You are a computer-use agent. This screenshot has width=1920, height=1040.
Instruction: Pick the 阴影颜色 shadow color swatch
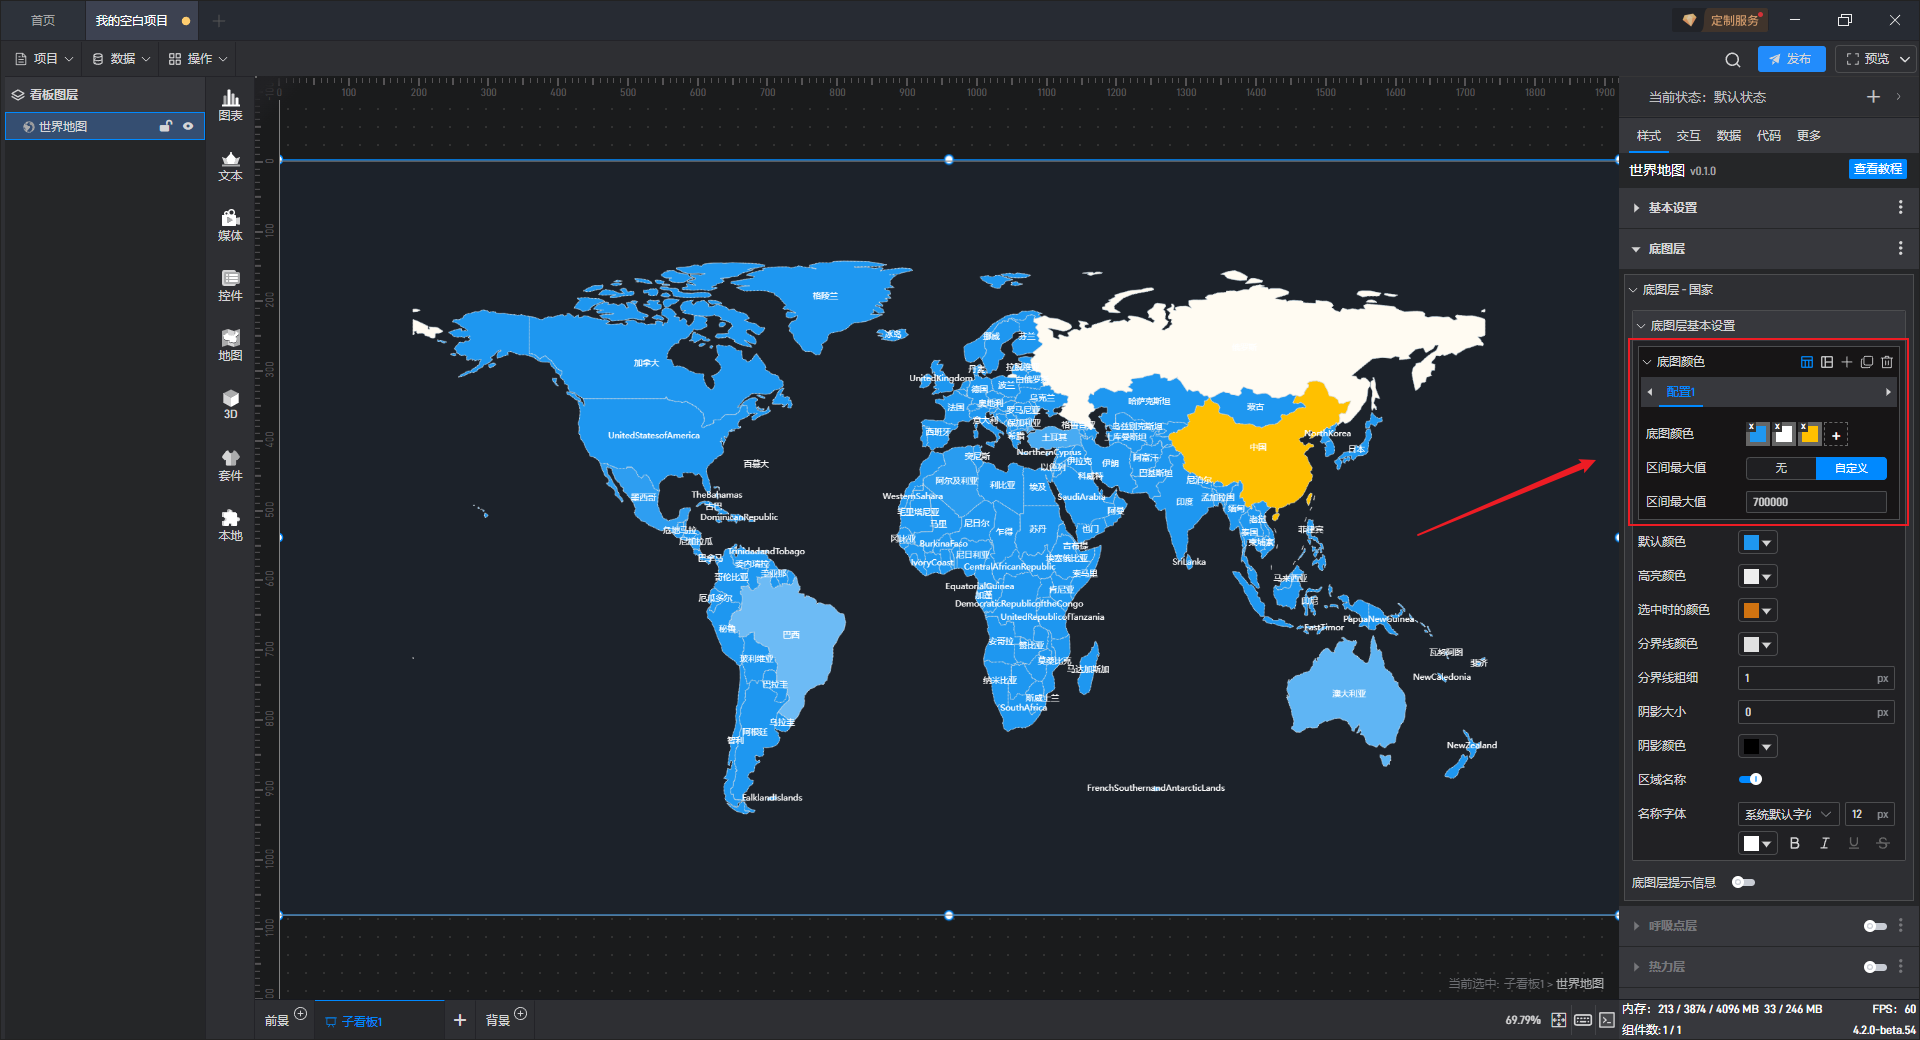[x=1758, y=747]
